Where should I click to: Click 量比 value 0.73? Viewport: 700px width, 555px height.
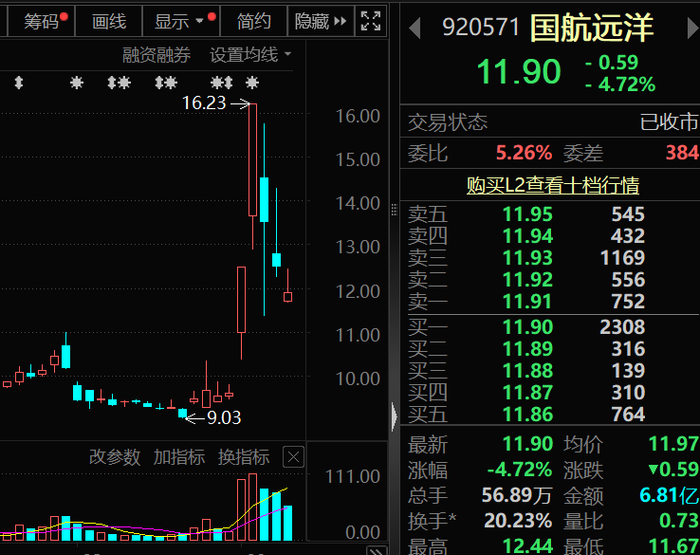click(x=679, y=521)
